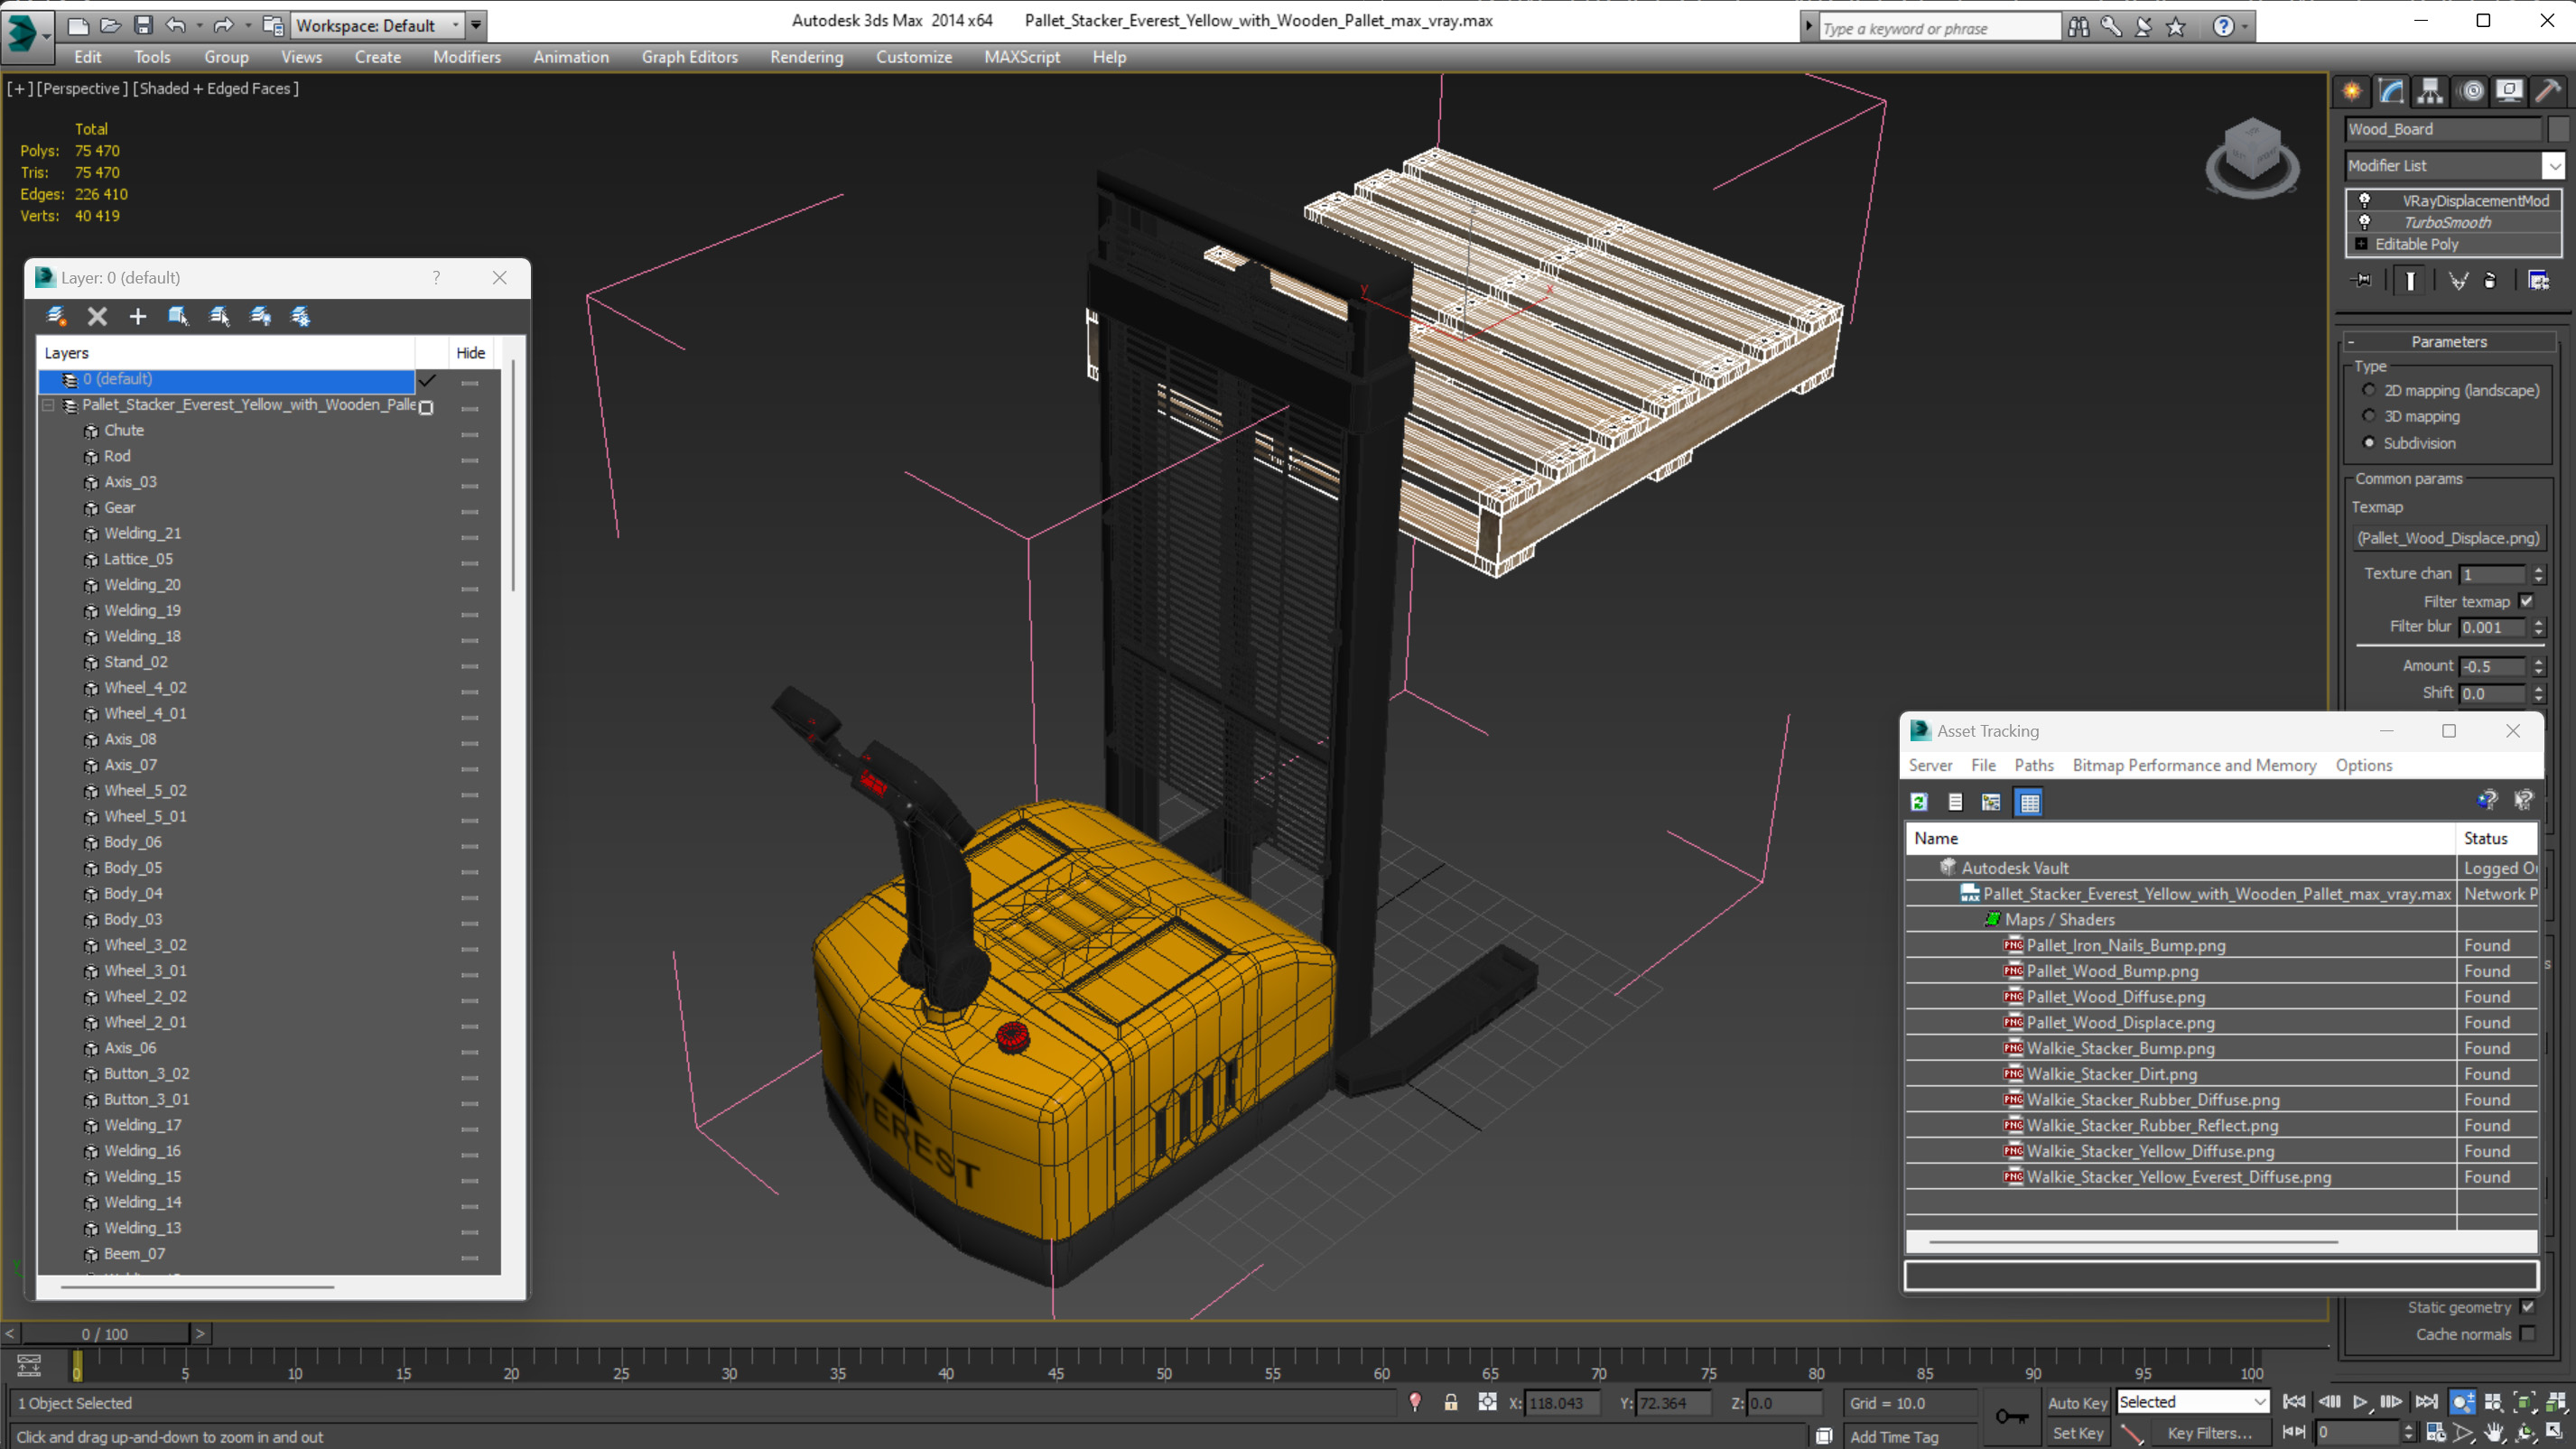The width and height of the screenshot is (2576, 1449).
Task: Toggle the Filter texmap checkbox
Action: point(2527,601)
